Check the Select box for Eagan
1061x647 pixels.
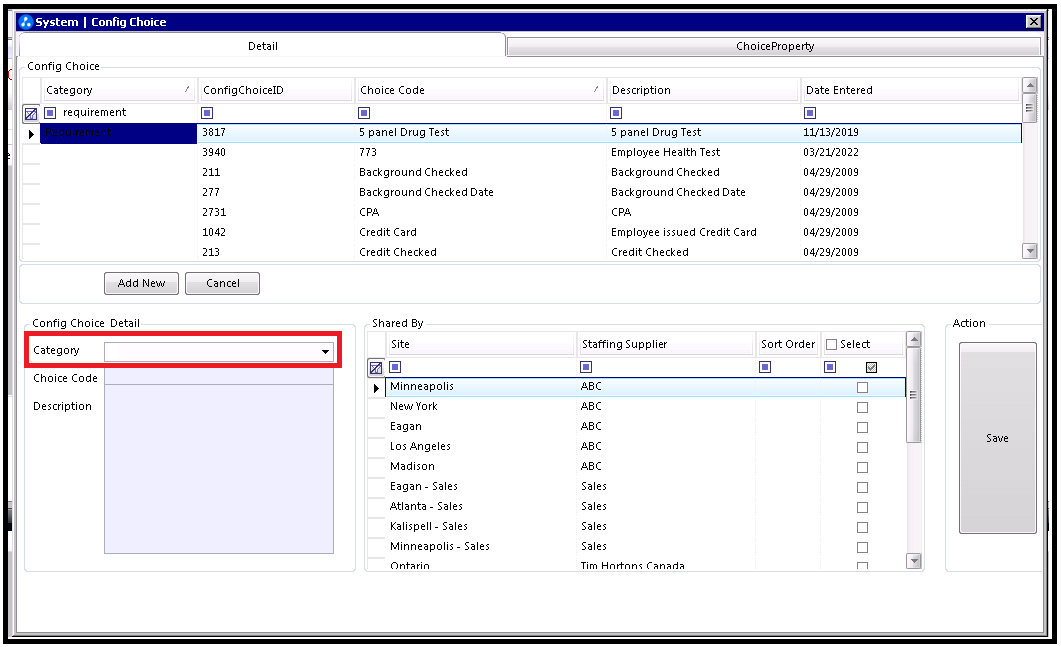(x=862, y=428)
